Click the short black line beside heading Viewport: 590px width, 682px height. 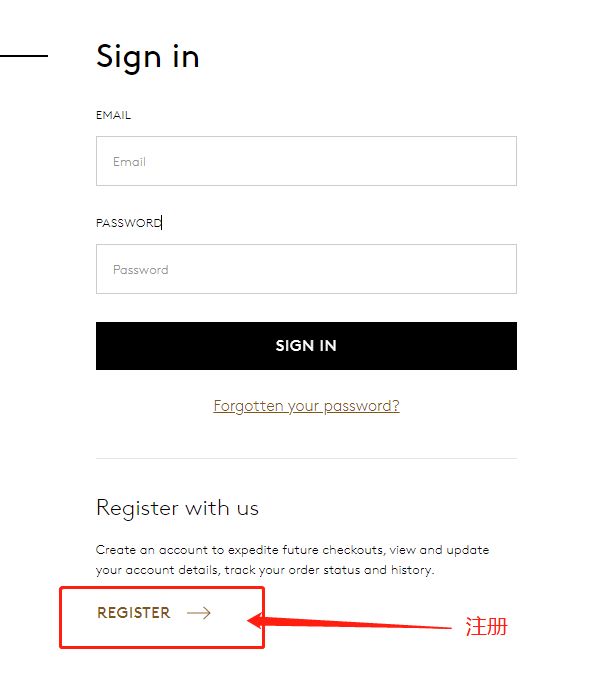[24, 56]
